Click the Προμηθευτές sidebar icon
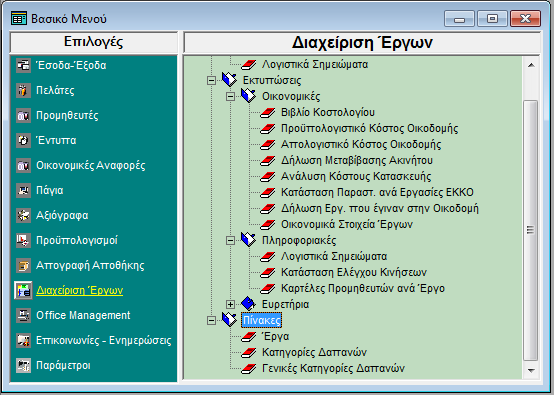Viewport: 554px width, 395px height. click(23, 116)
